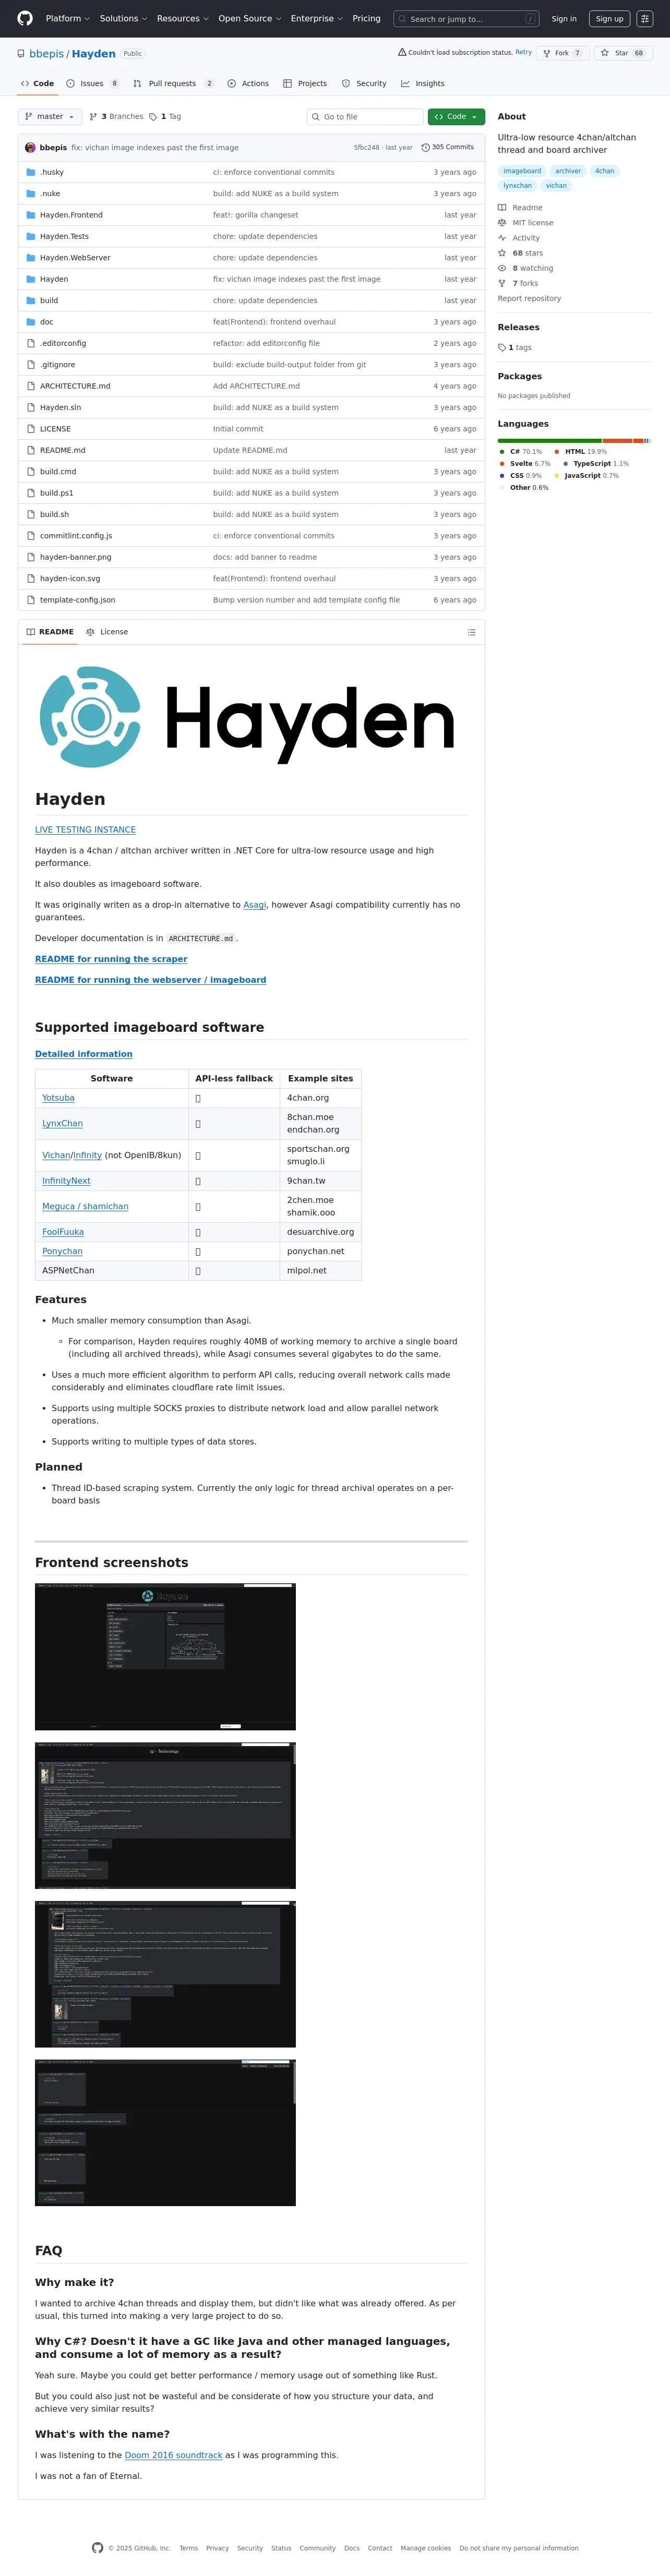Viewport: 670px width, 2576px height.
Task: Open the .editorconfig file icon
Action: [31, 343]
